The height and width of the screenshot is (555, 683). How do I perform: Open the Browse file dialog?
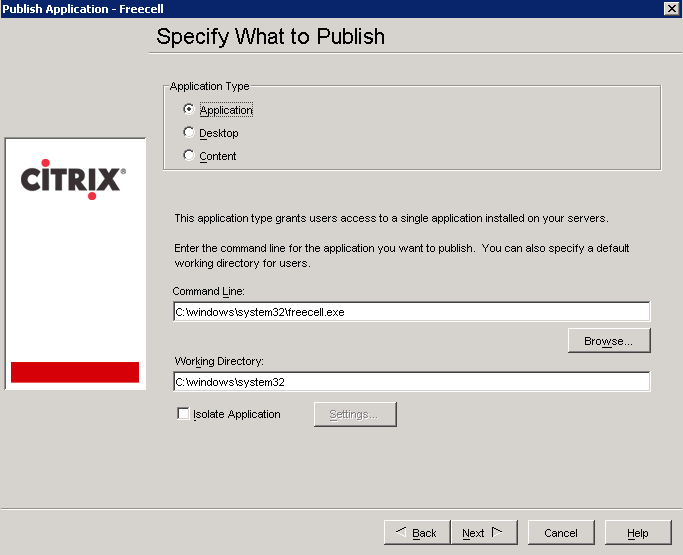point(609,341)
